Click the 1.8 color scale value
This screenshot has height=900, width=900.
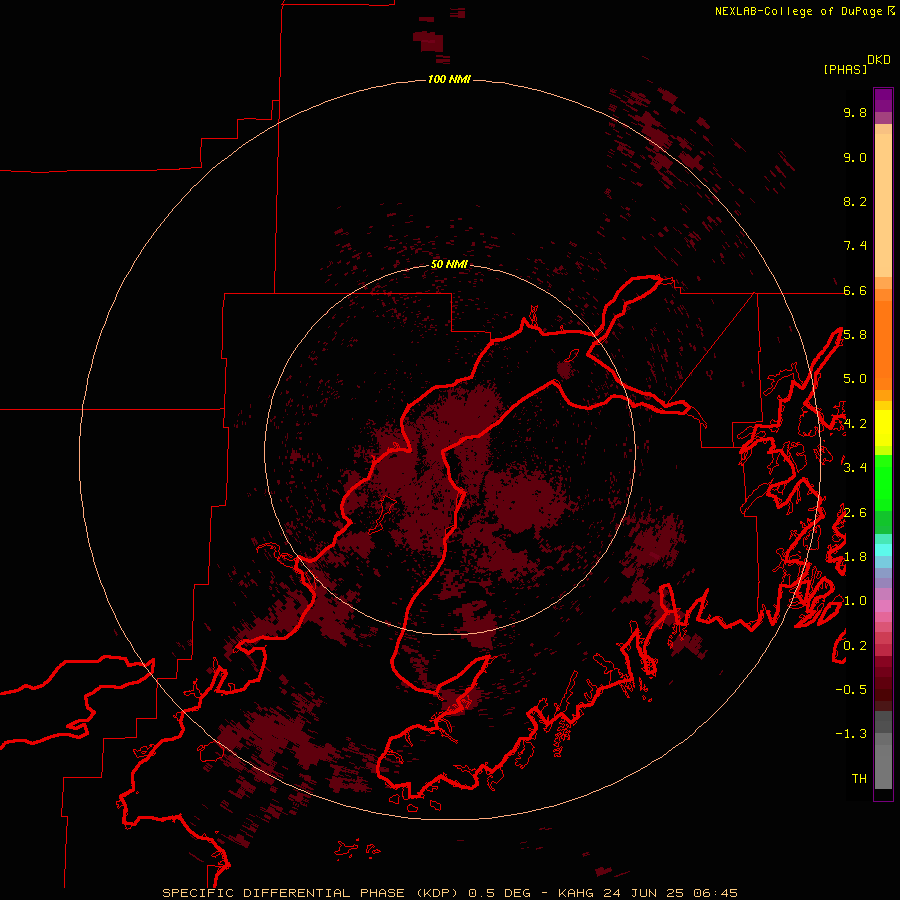click(x=855, y=557)
